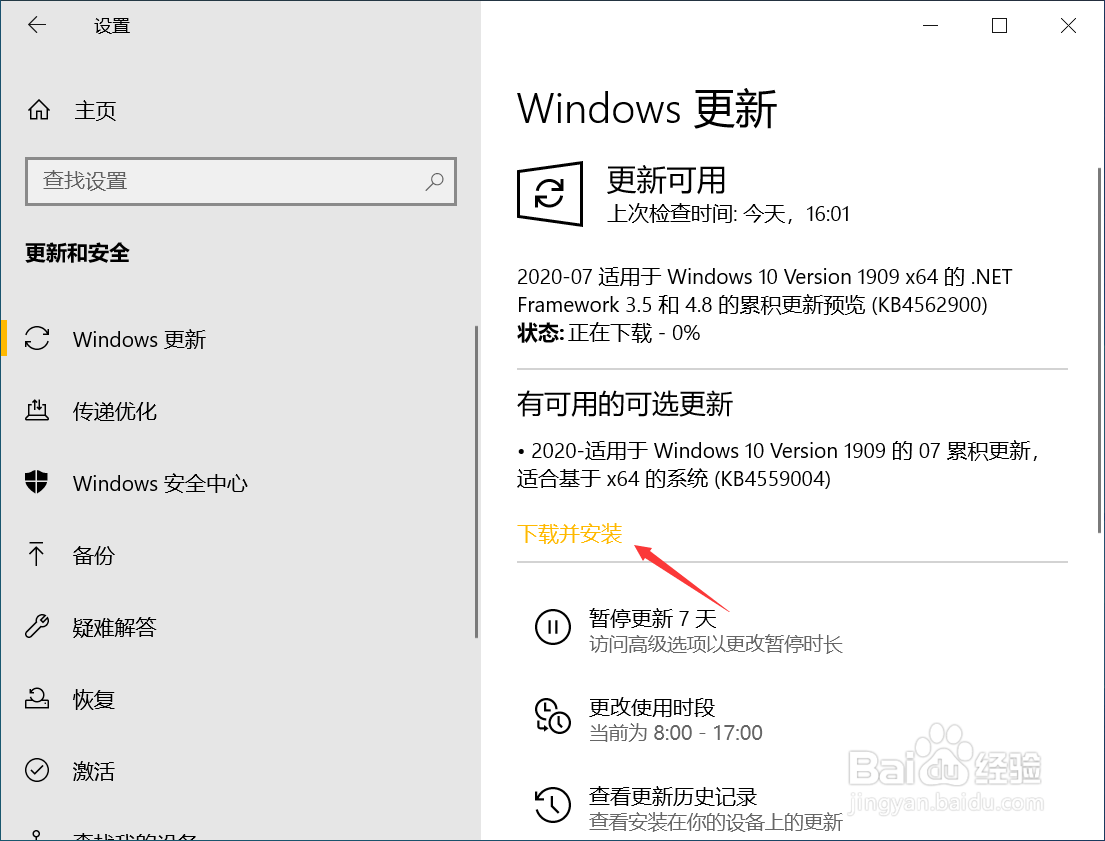Image resolution: width=1105 pixels, height=841 pixels.
Task: Click the pause icon for 暂停更新 7 天
Action: pos(552,627)
